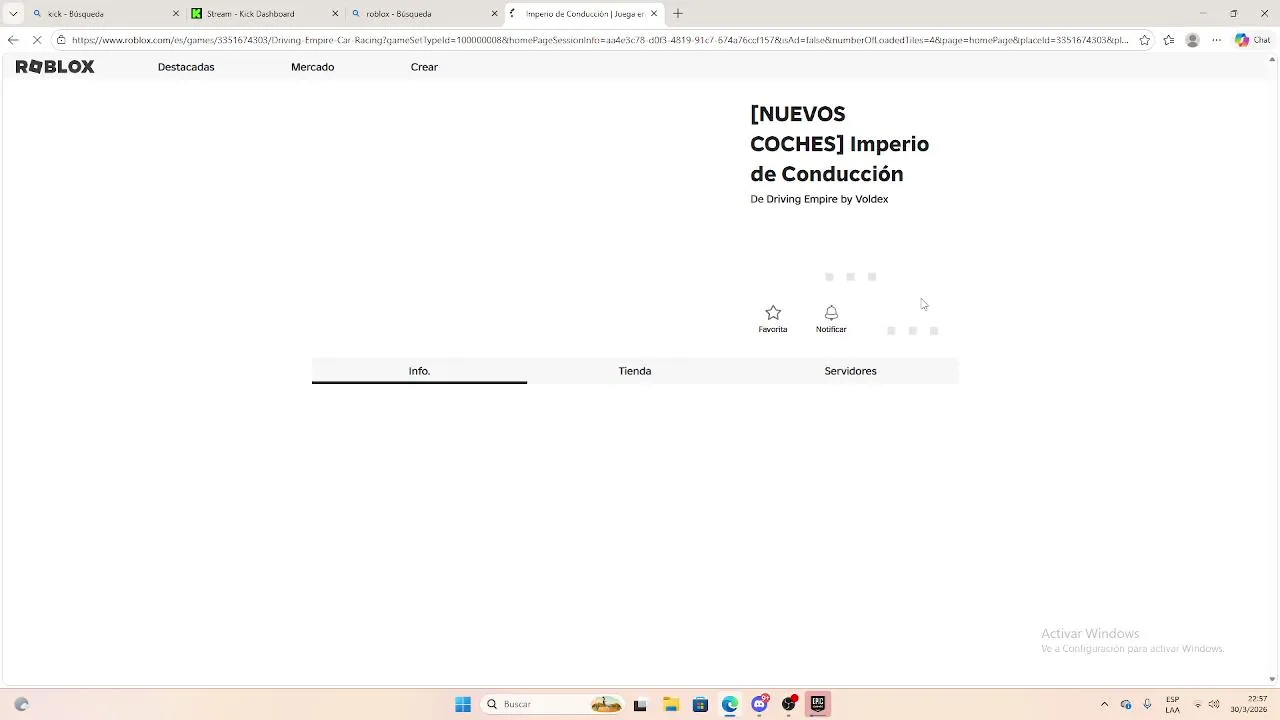Select the Servidores tab

850,371
